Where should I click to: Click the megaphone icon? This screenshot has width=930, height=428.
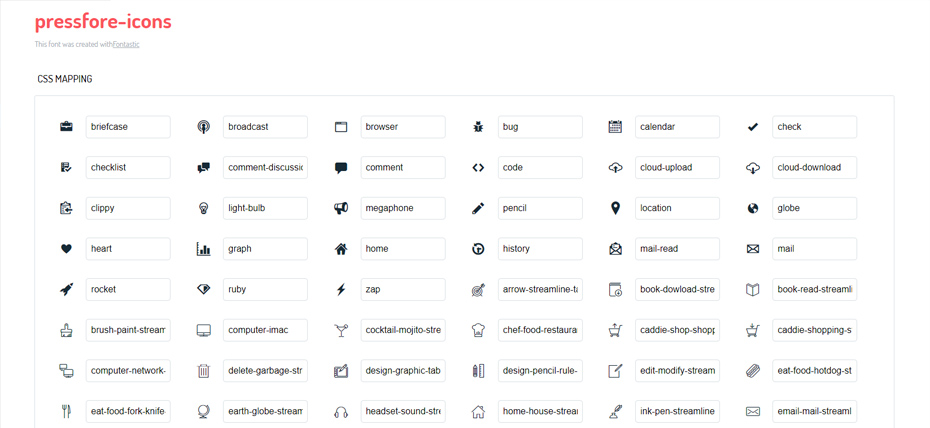click(x=341, y=208)
